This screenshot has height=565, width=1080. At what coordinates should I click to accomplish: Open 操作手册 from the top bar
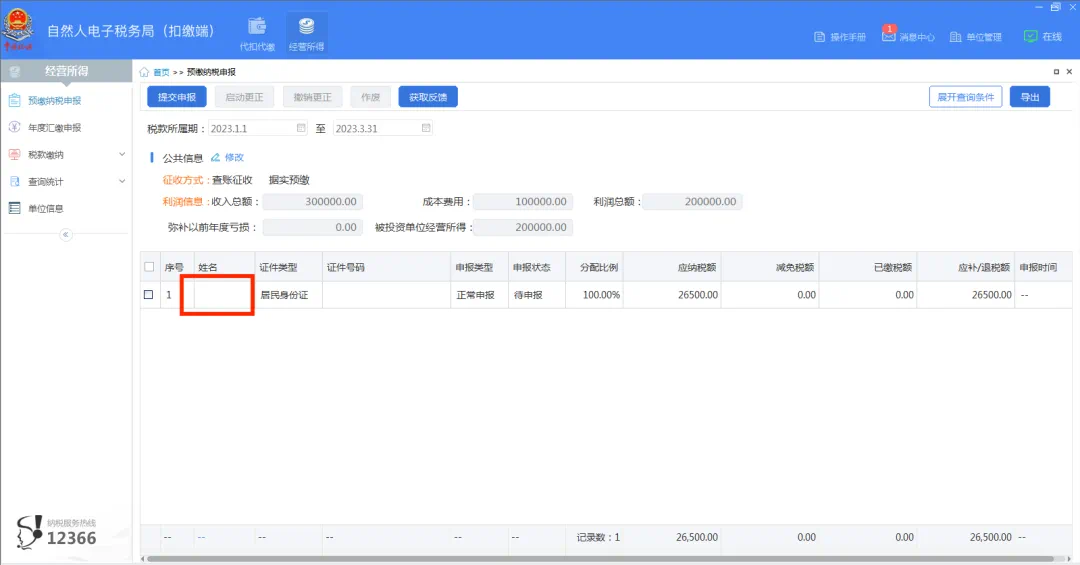pos(840,37)
